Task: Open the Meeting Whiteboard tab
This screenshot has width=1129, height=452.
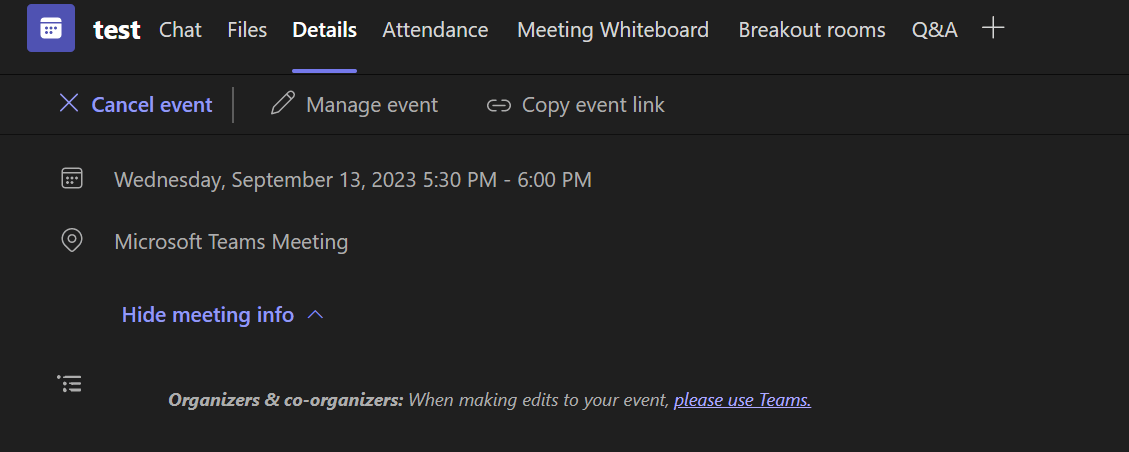Action: pyautogui.click(x=612, y=30)
